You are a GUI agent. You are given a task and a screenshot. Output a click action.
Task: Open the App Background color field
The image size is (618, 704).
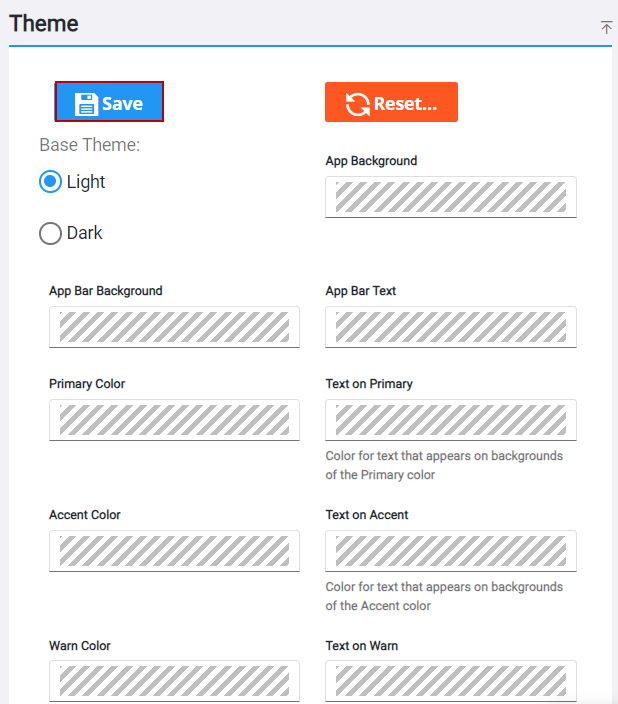[451, 197]
